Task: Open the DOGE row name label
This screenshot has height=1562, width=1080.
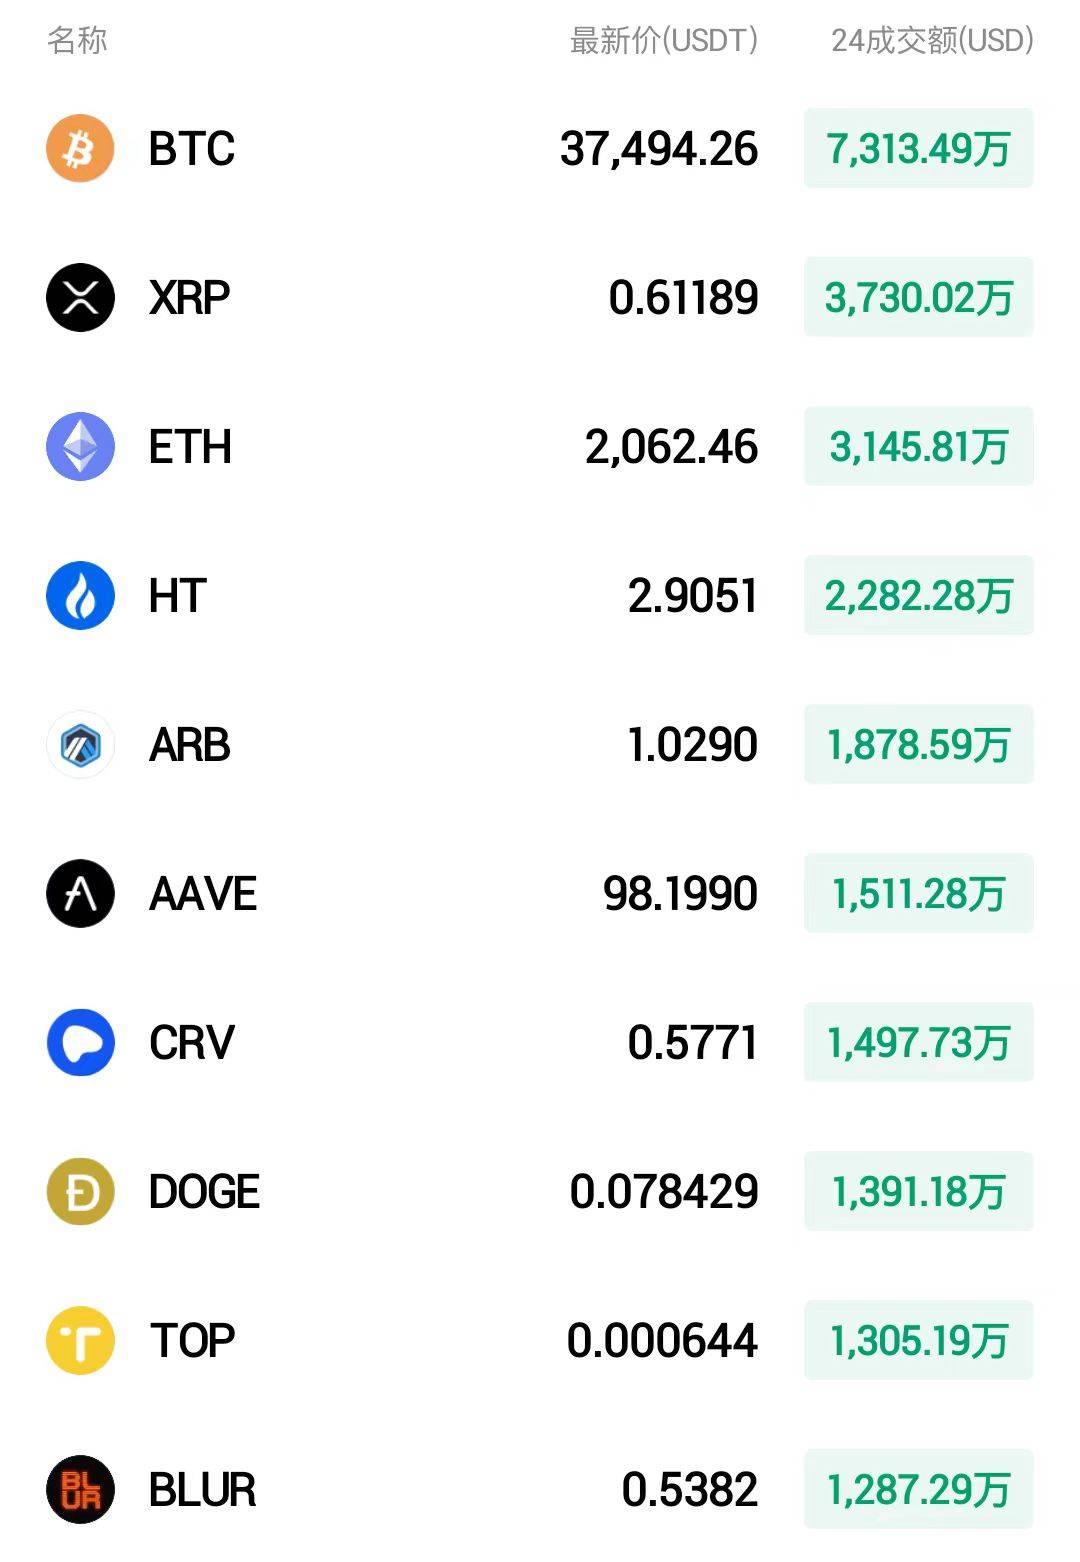Action: point(204,1192)
